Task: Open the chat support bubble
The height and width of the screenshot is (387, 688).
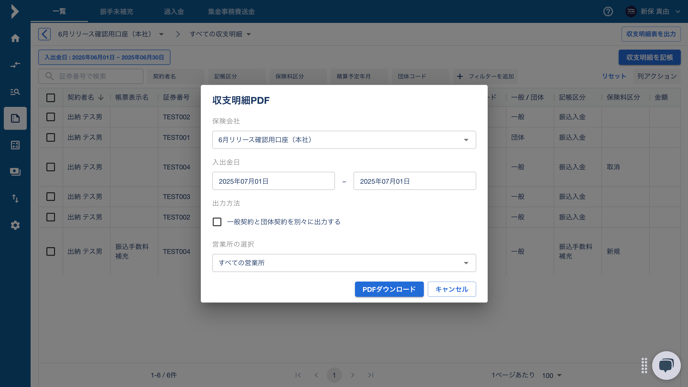Action: (x=666, y=366)
